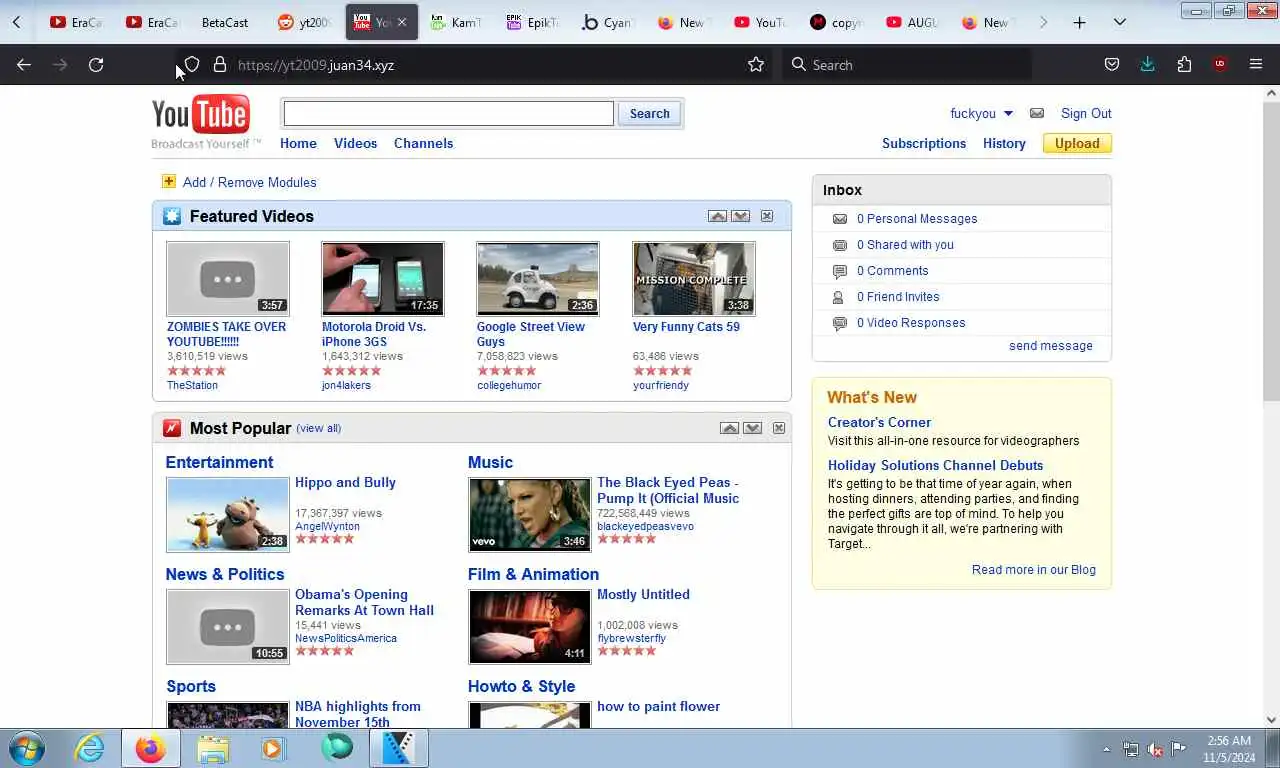Image resolution: width=1280 pixels, height=768 pixels.
Task: Click the Personal Messages envelope icon
Action: 839,219
